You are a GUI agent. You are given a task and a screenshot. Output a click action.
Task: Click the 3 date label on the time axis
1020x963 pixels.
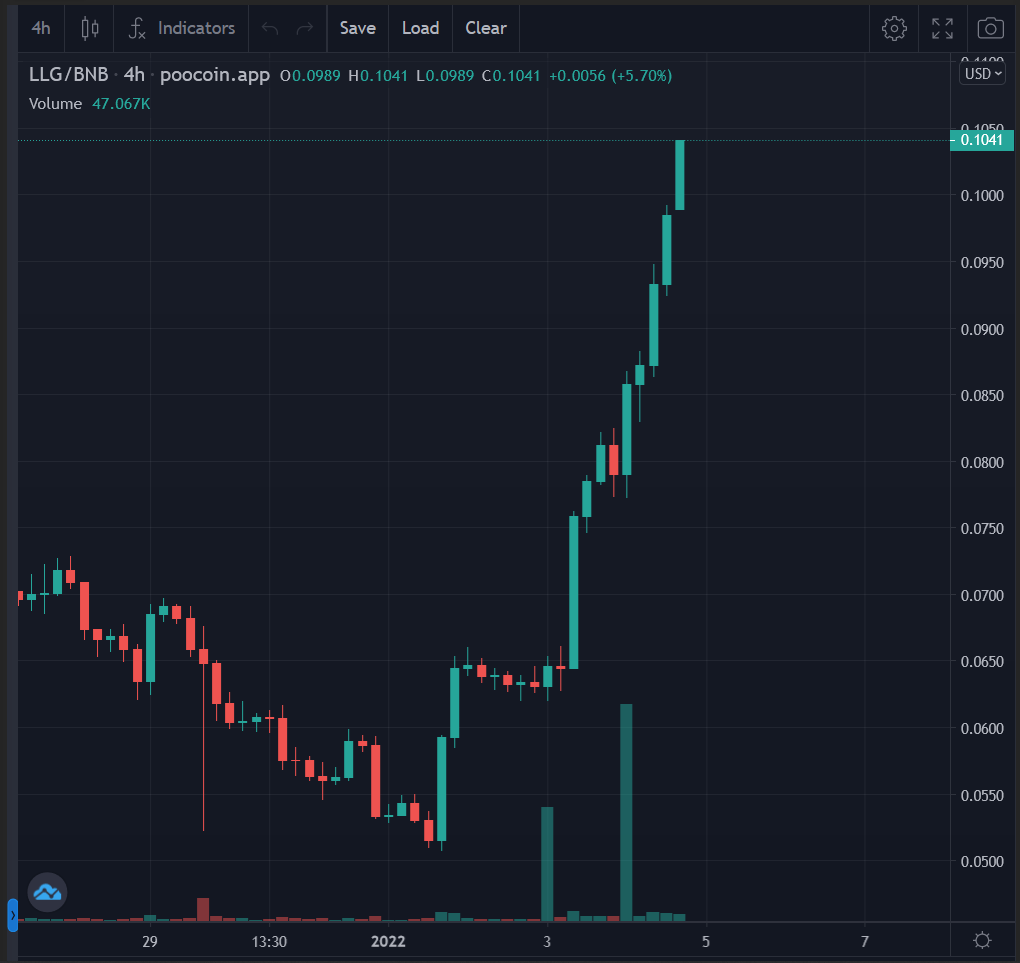[547, 941]
